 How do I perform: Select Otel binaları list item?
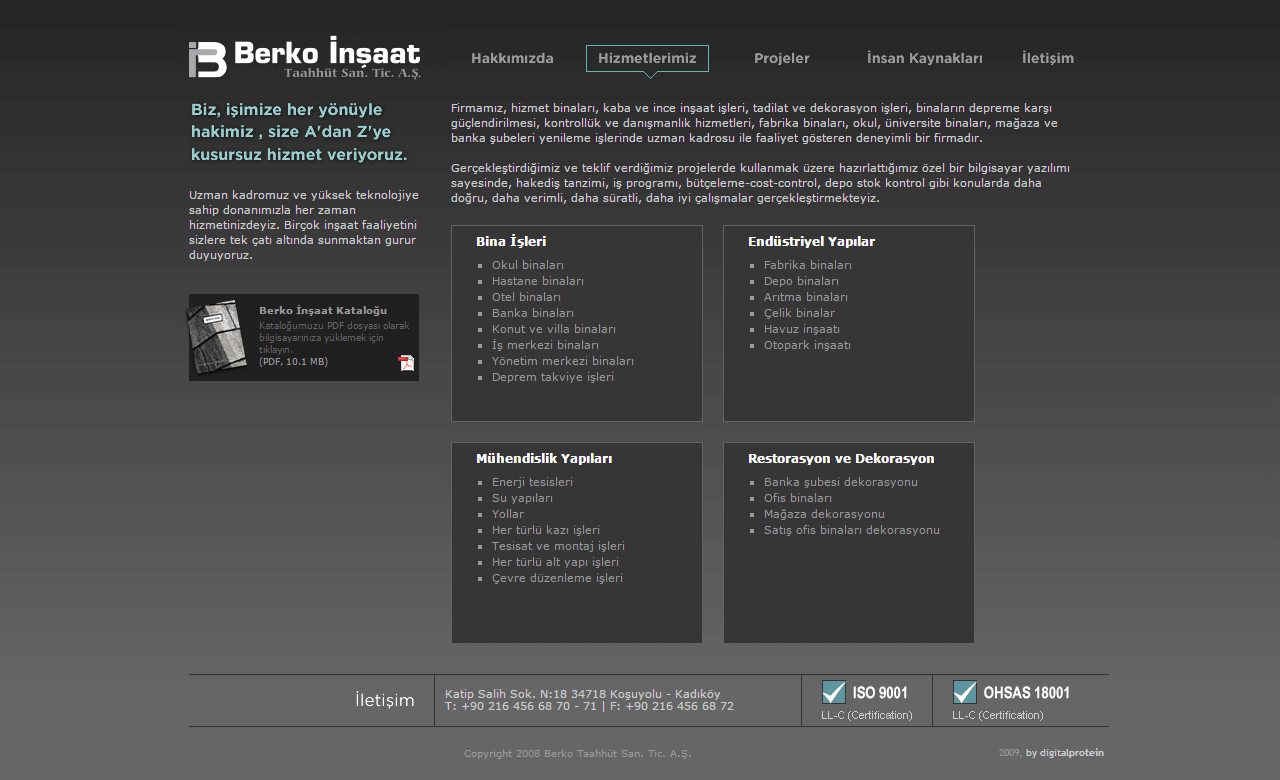point(526,297)
